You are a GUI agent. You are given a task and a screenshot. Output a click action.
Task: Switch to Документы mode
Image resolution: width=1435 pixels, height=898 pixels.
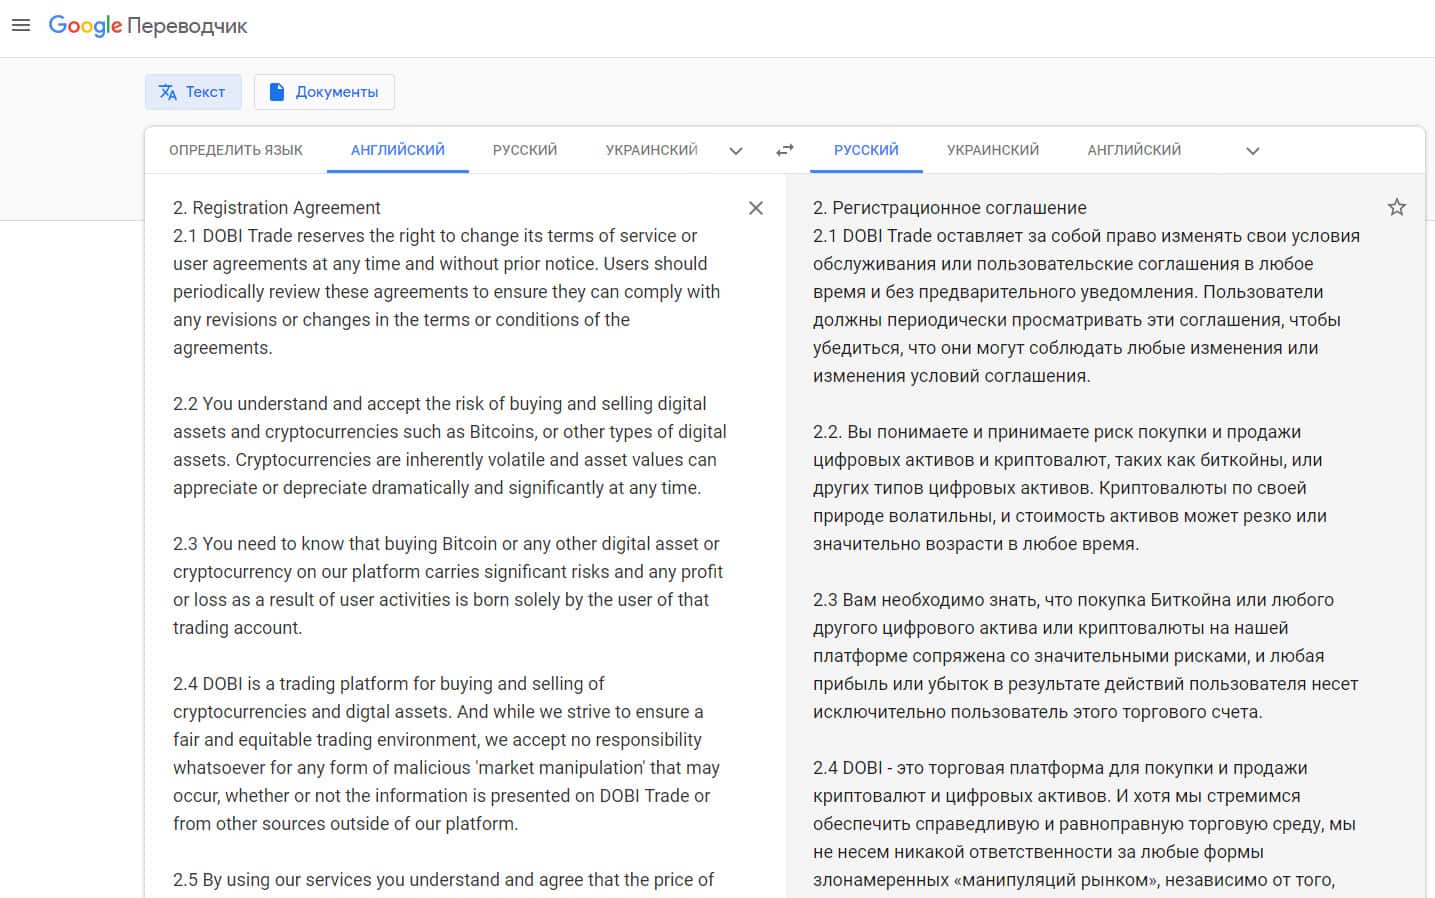[324, 92]
